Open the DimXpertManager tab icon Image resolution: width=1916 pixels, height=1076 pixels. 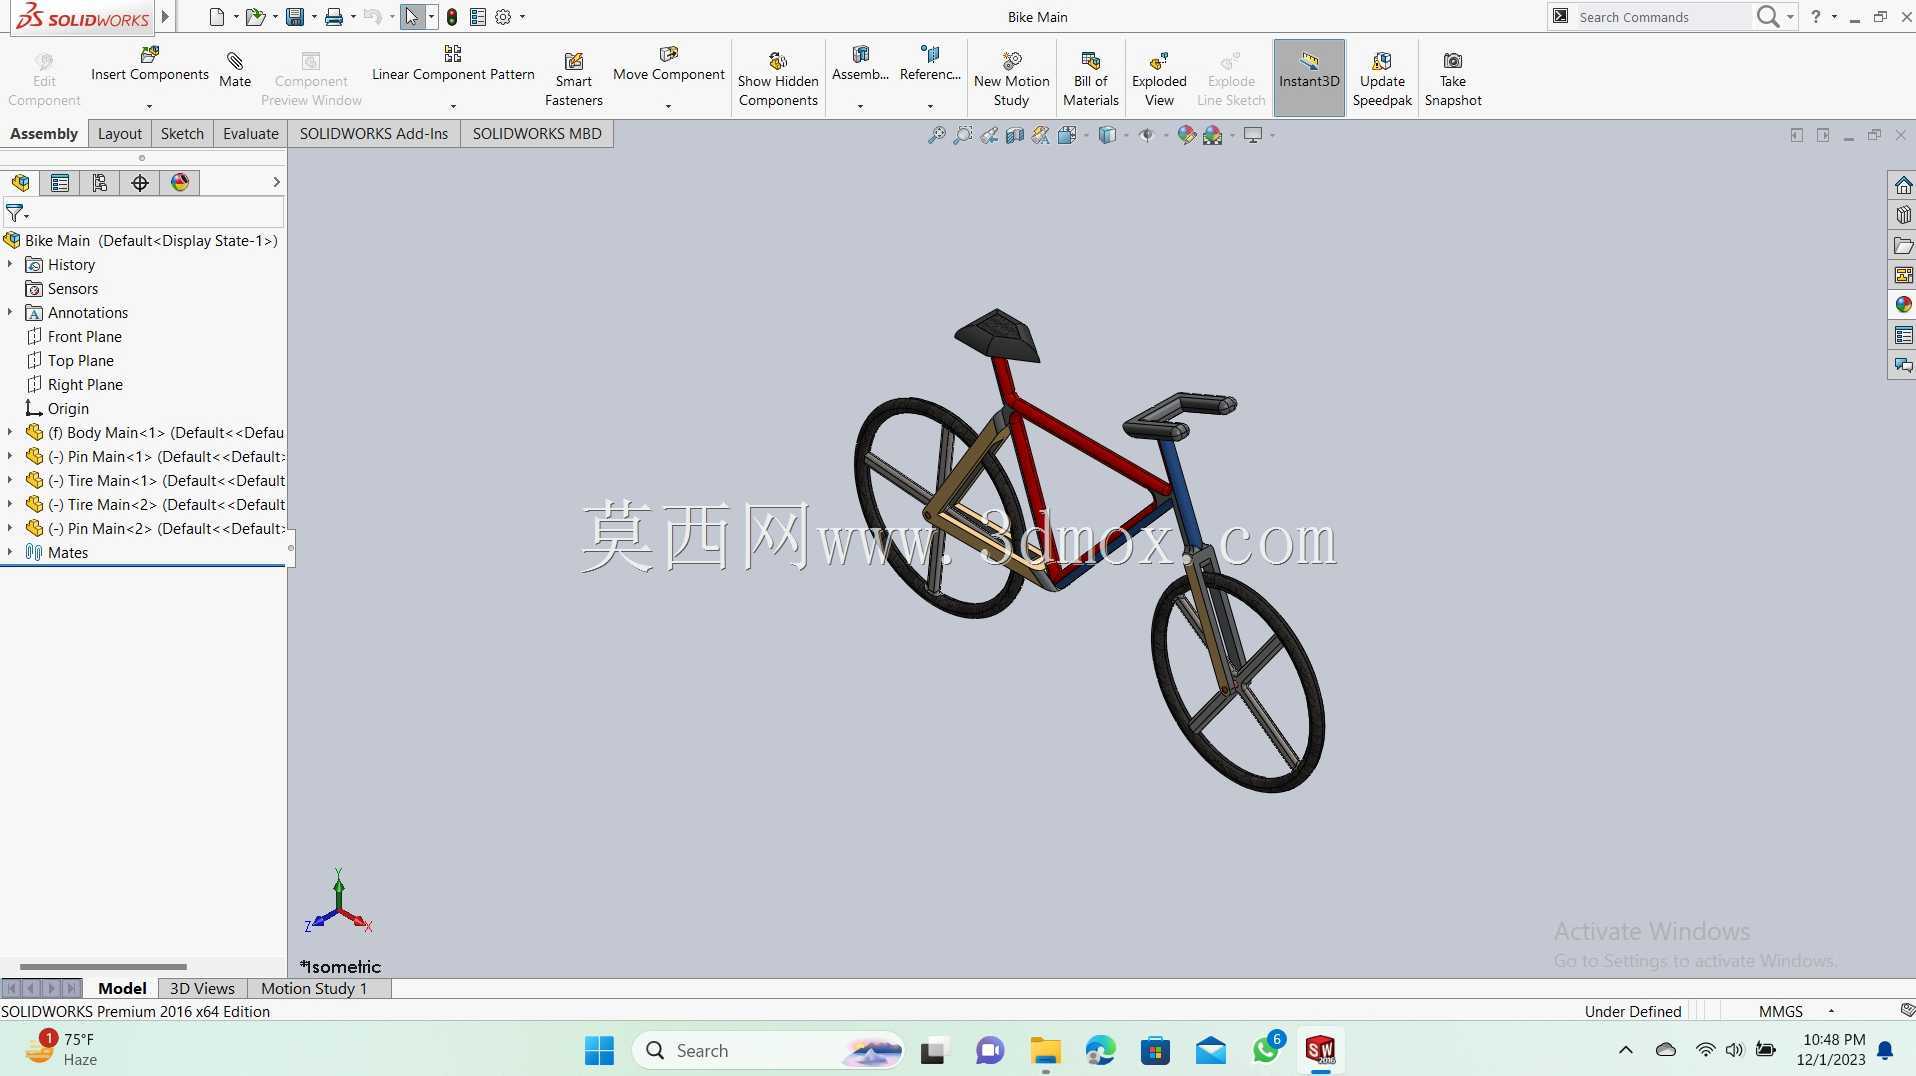coord(140,183)
